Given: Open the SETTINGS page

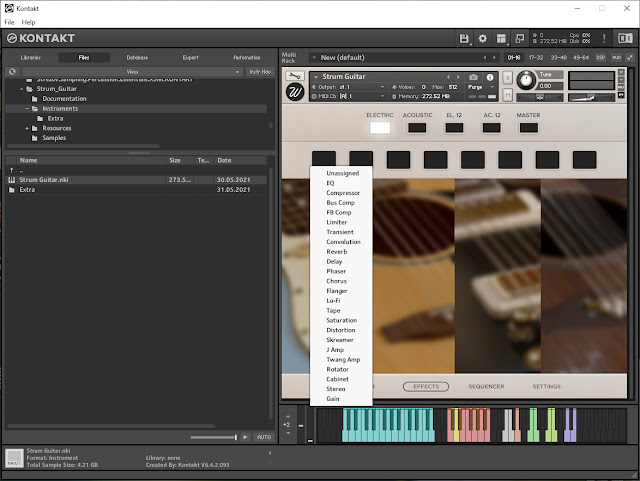Looking at the screenshot, I should point(547,386).
